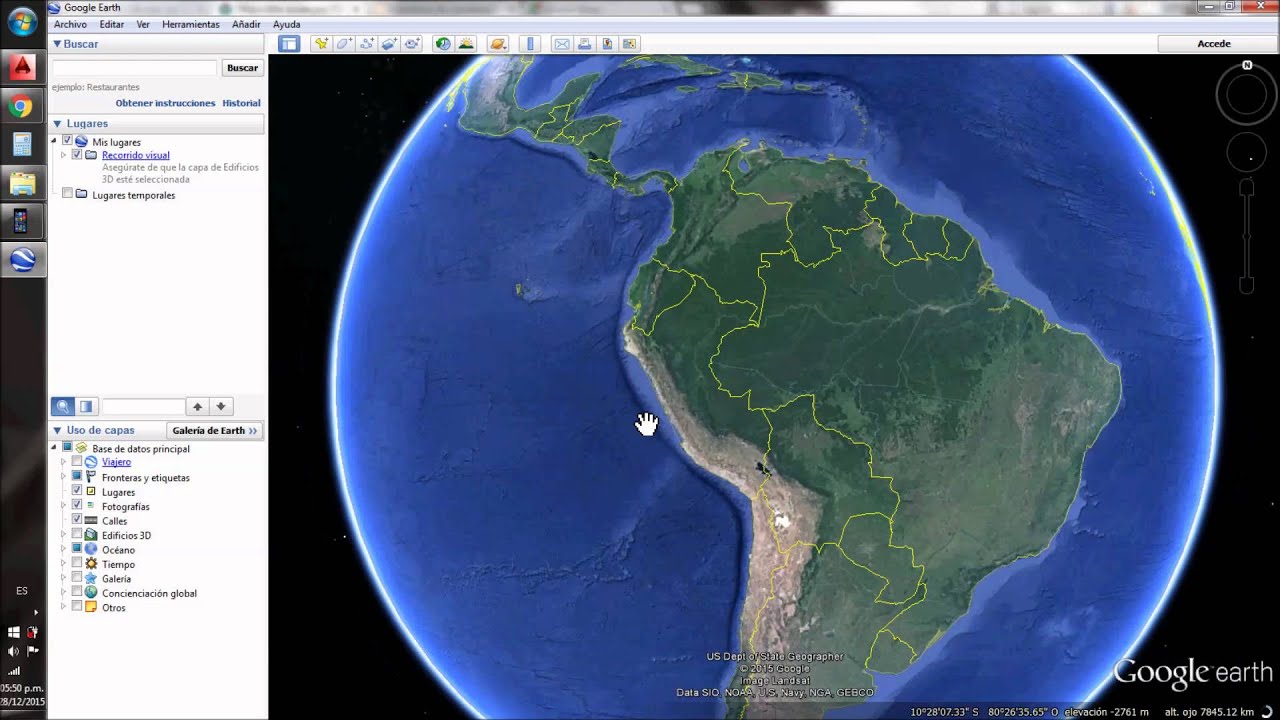The width and height of the screenshot is (1280, 720).
Task: Click the Obtener instrucciones link
Action: (x=165, y=103)
